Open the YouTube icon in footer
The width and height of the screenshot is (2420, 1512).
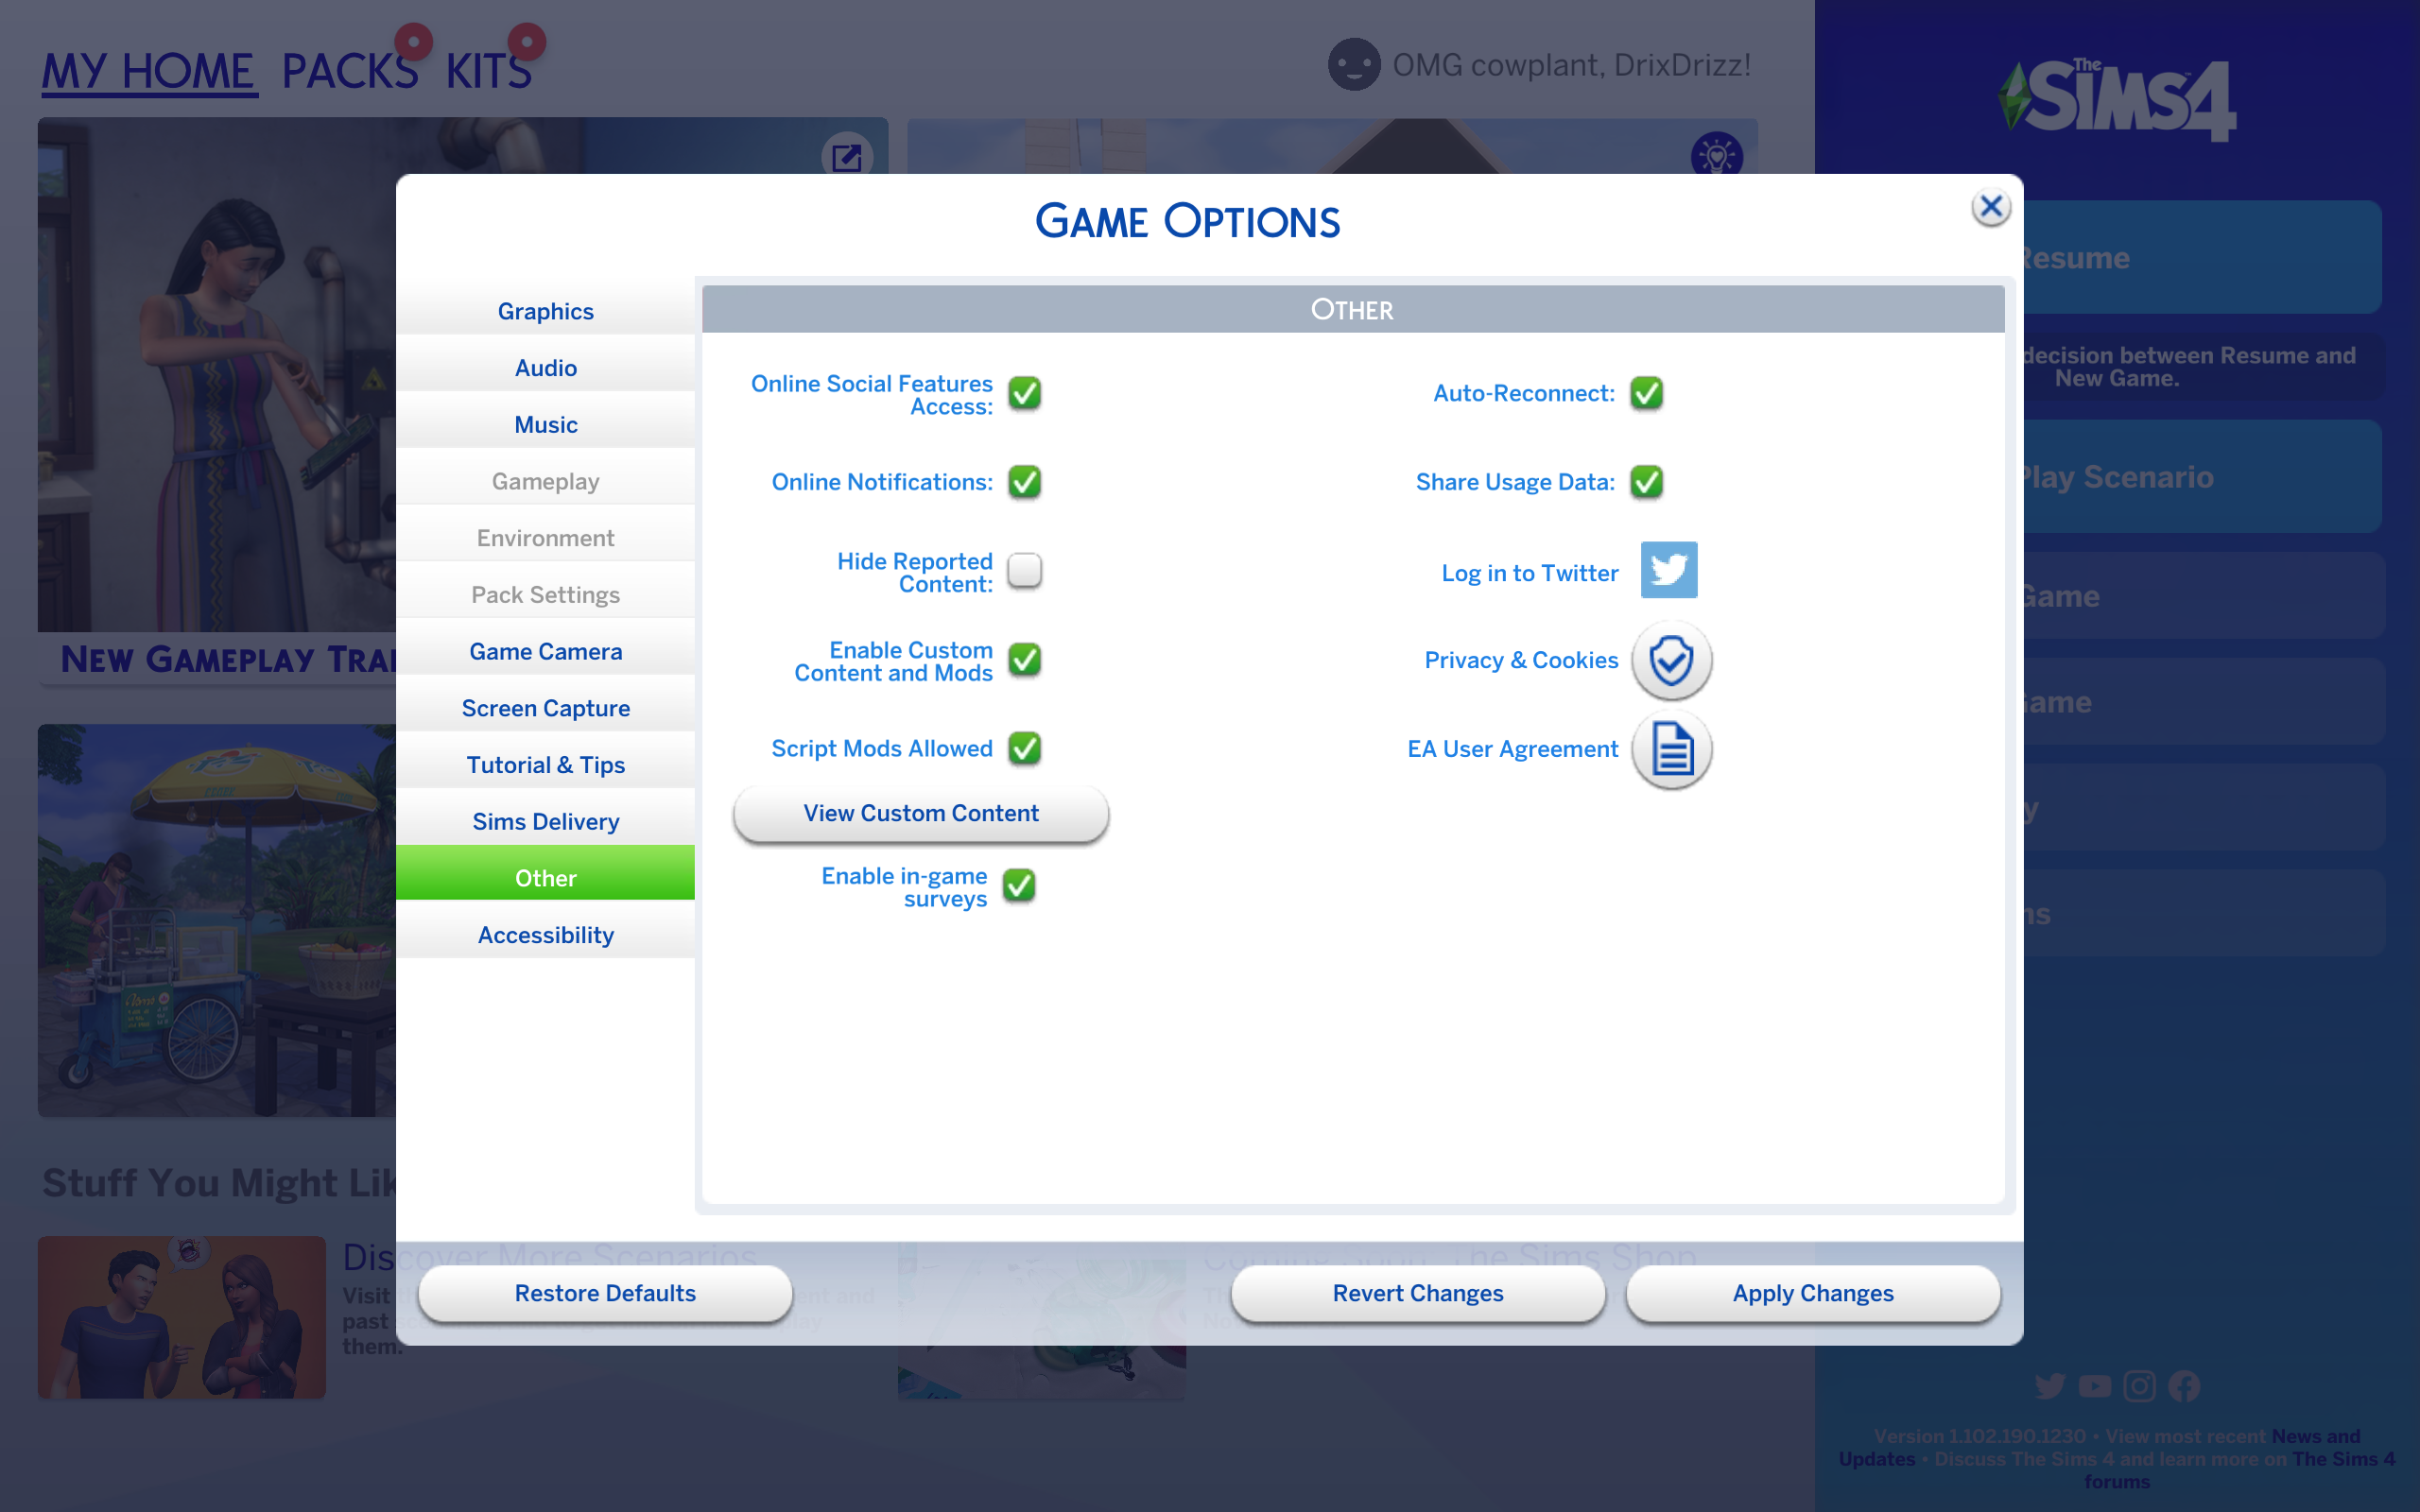[2094, 1386]
